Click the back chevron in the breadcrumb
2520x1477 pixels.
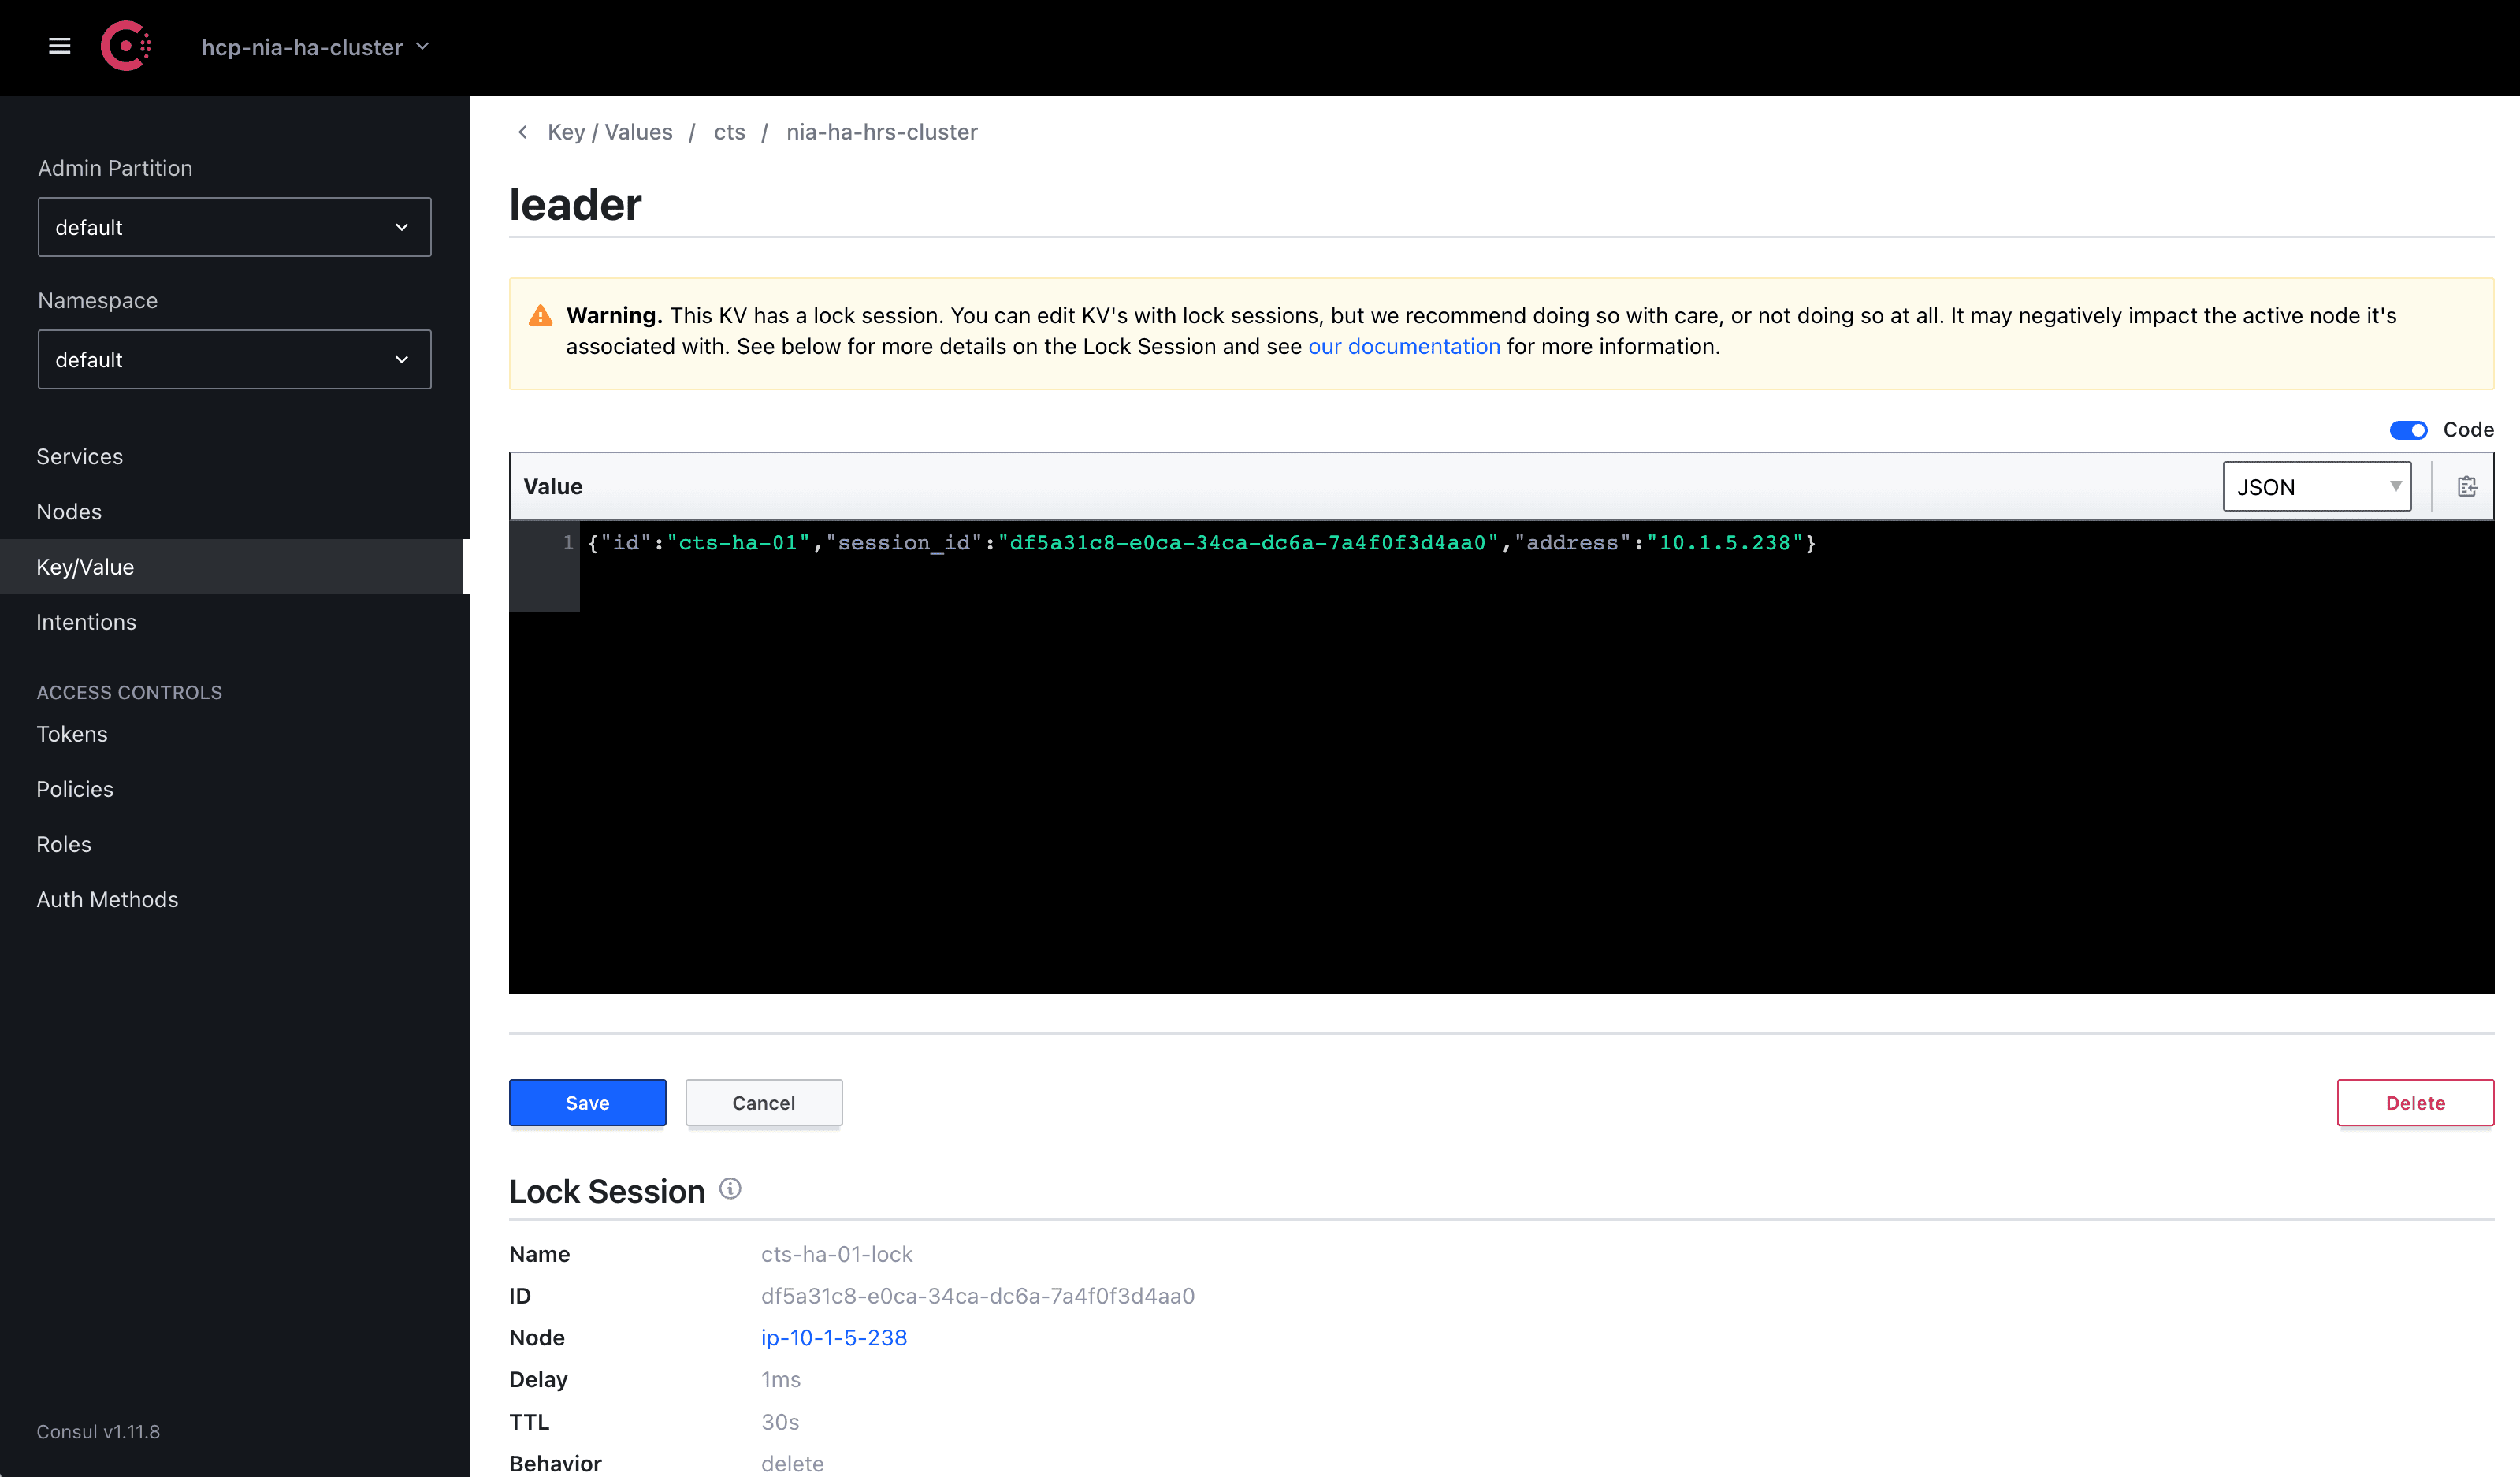click(522, 132)
